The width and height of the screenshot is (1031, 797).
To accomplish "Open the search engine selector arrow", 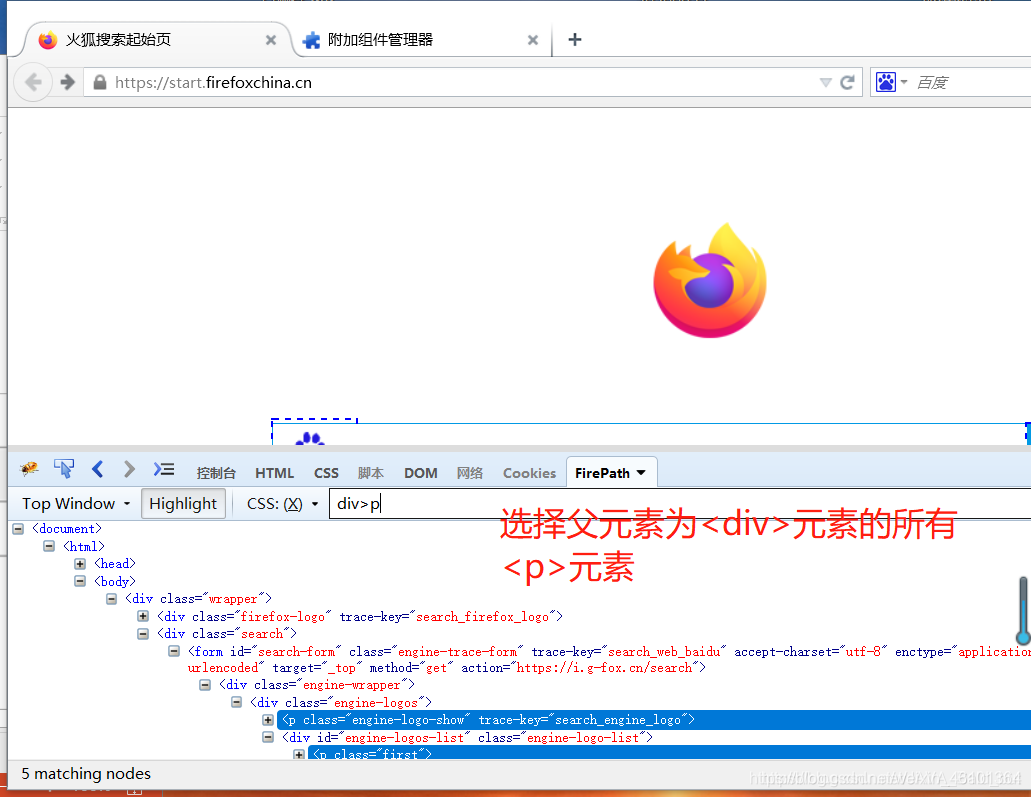I will pos(904,82).
